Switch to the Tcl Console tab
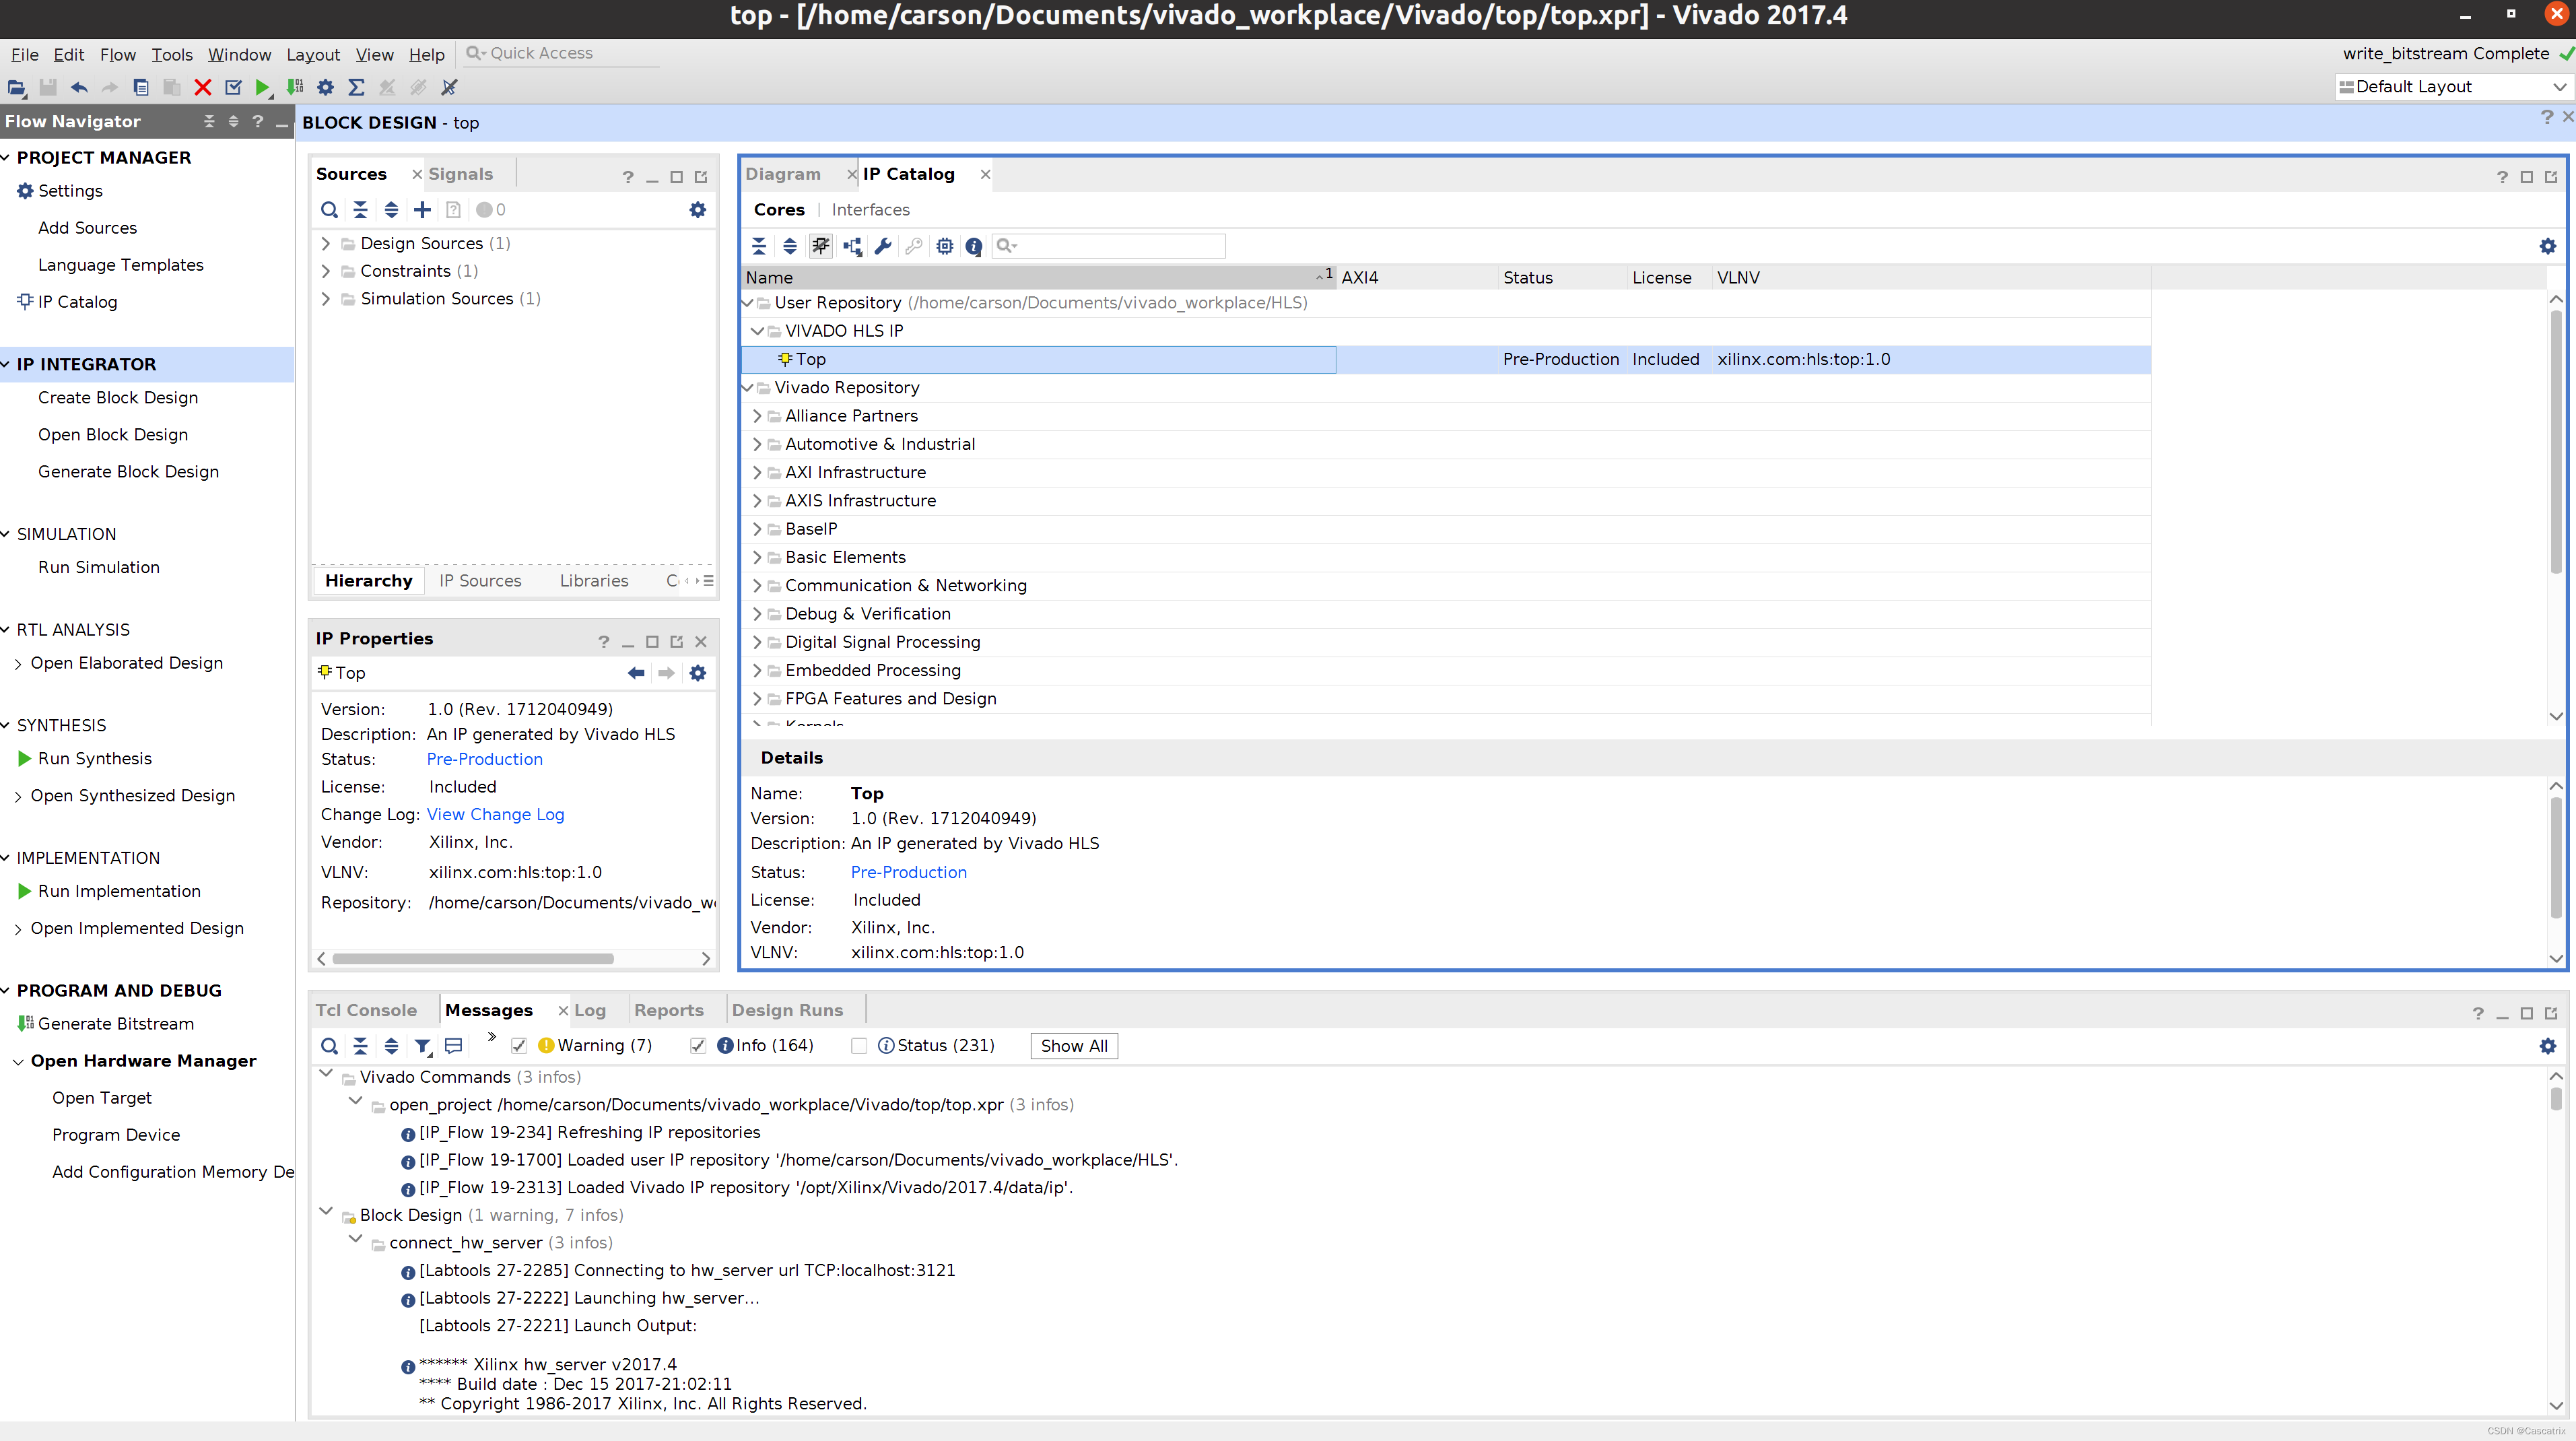The width and height of the screenshot is (2576, 1441). (366, 1010)
